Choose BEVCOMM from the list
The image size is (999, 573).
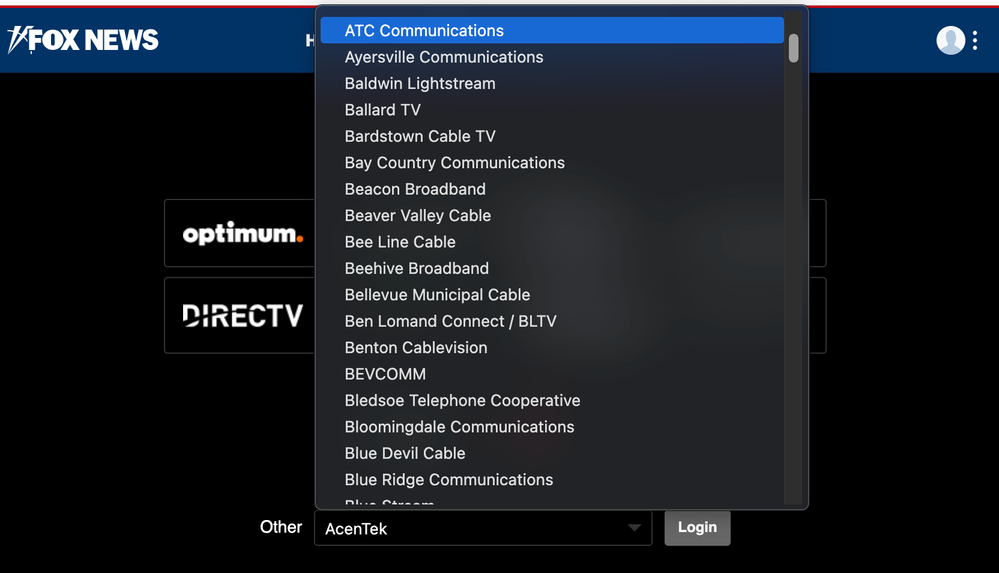pos(385,374)
